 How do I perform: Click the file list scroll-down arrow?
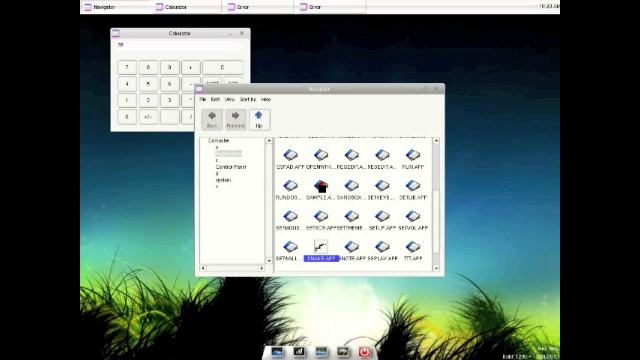436,268
